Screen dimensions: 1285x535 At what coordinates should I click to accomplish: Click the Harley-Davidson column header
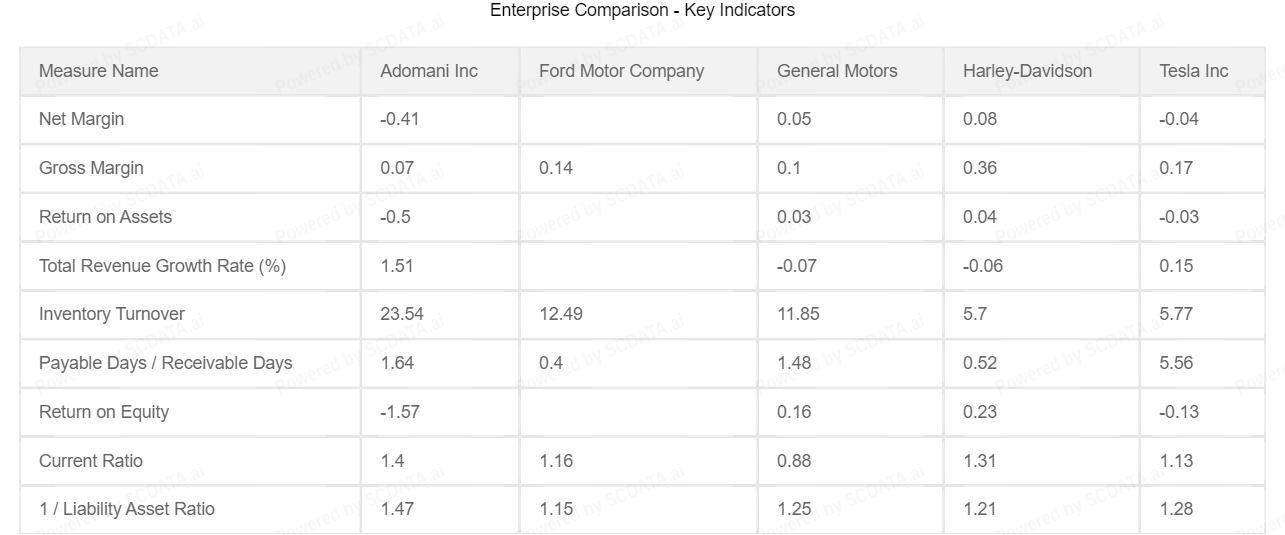click(x=1027, y=71)
